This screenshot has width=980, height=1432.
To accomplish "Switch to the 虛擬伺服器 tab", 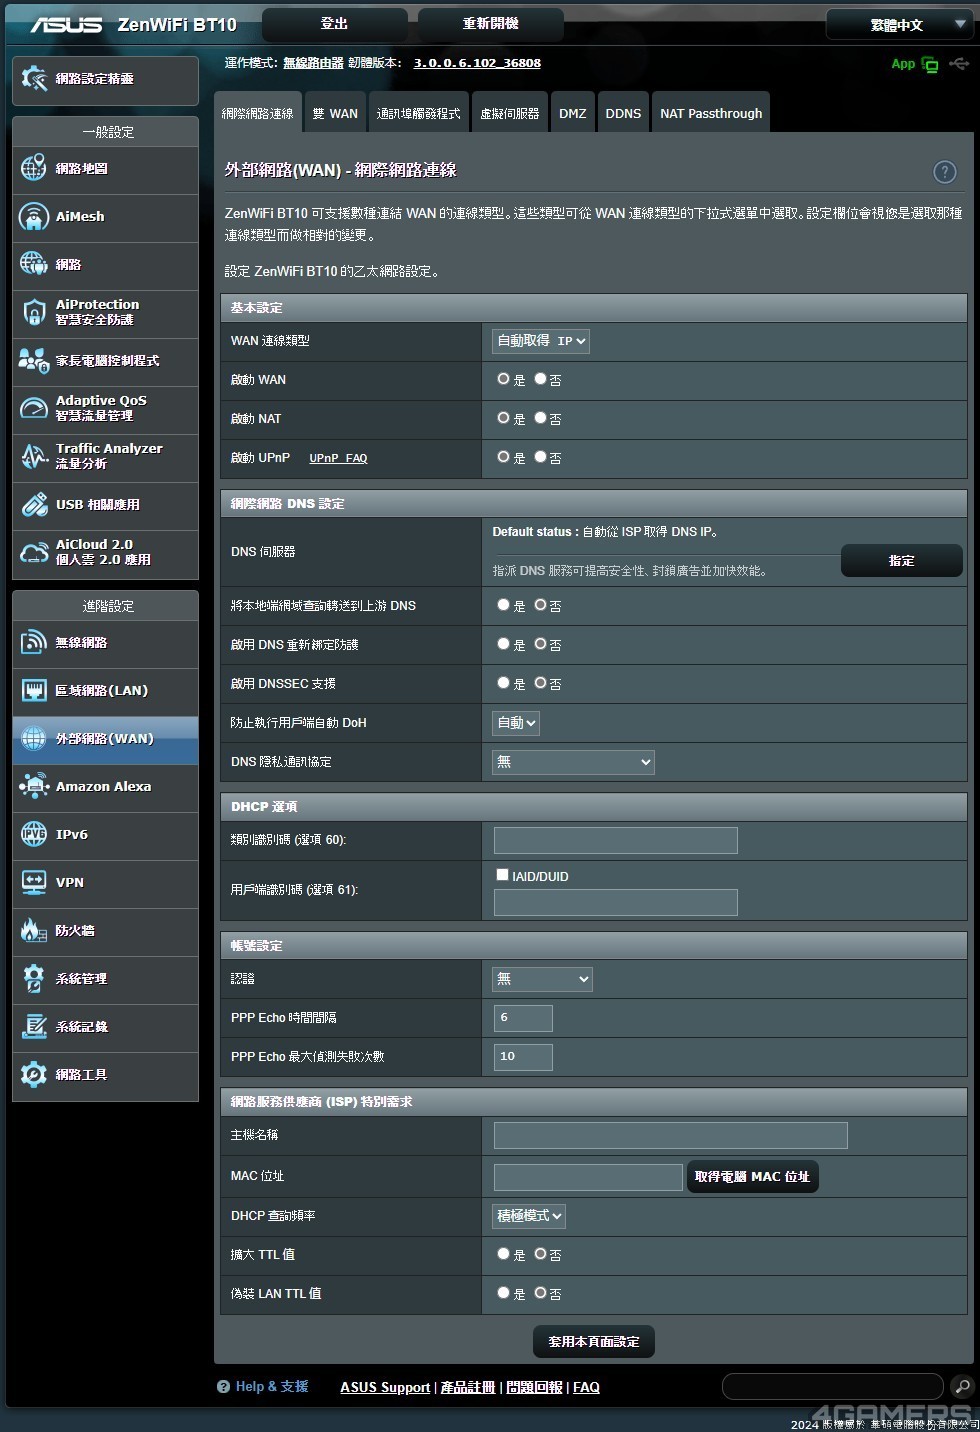I will [x=510, y=113].
